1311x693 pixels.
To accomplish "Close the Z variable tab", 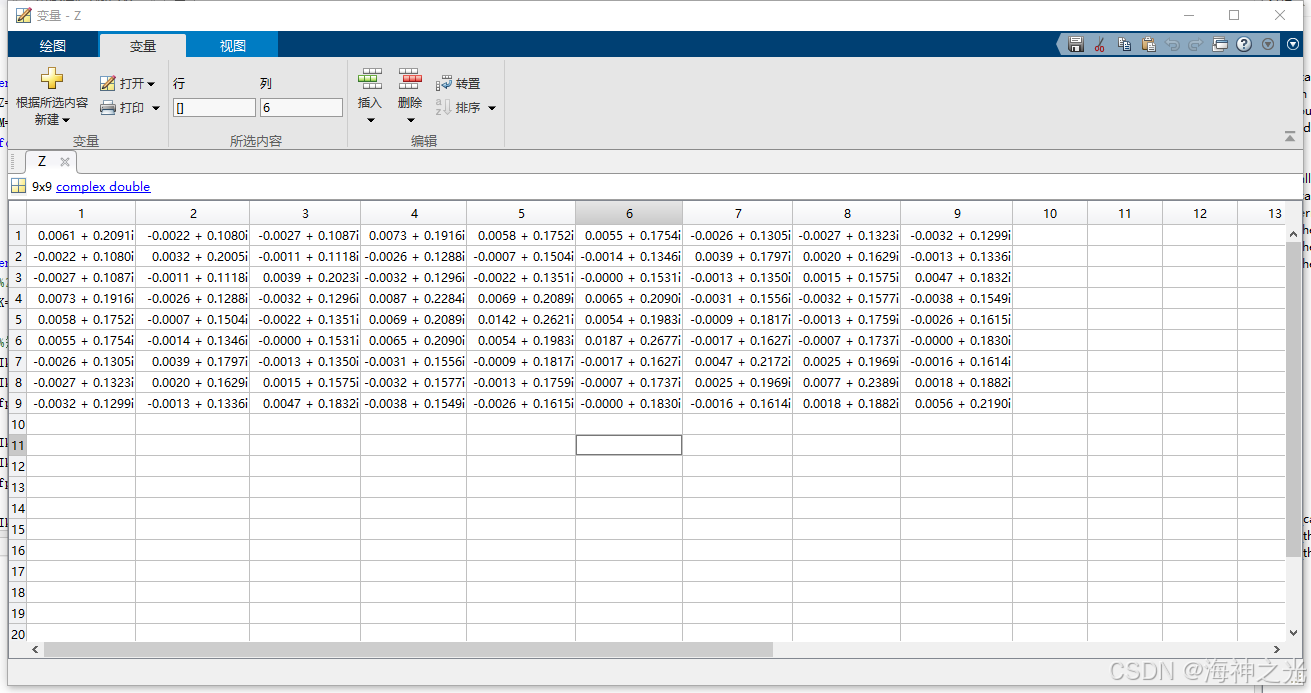I will (65, 162).
